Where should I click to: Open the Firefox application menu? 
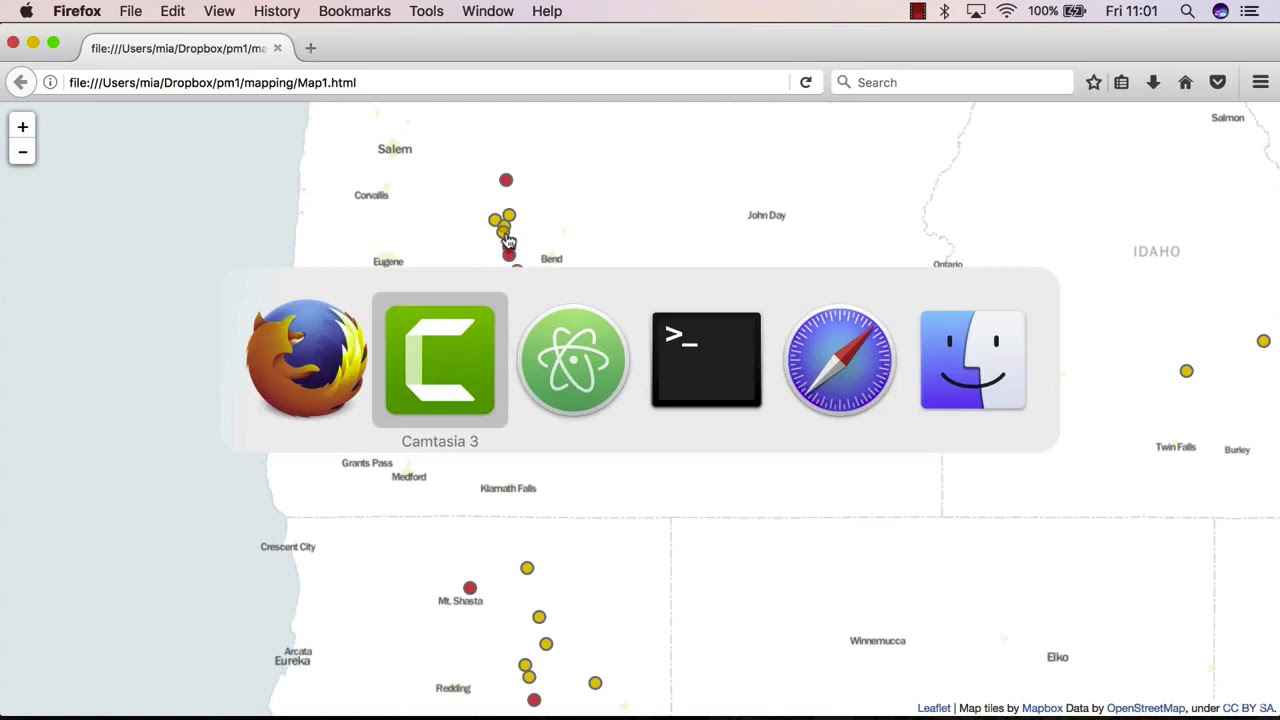tap(77, 11)
